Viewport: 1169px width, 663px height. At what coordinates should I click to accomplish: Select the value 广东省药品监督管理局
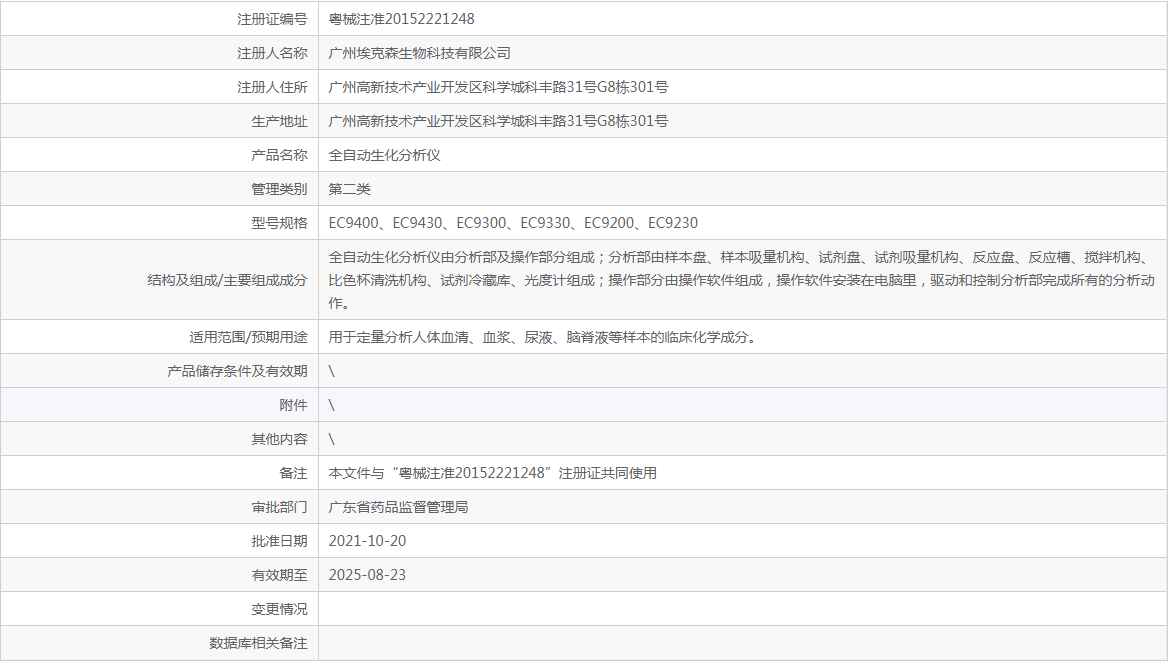[x=398, y=507]
